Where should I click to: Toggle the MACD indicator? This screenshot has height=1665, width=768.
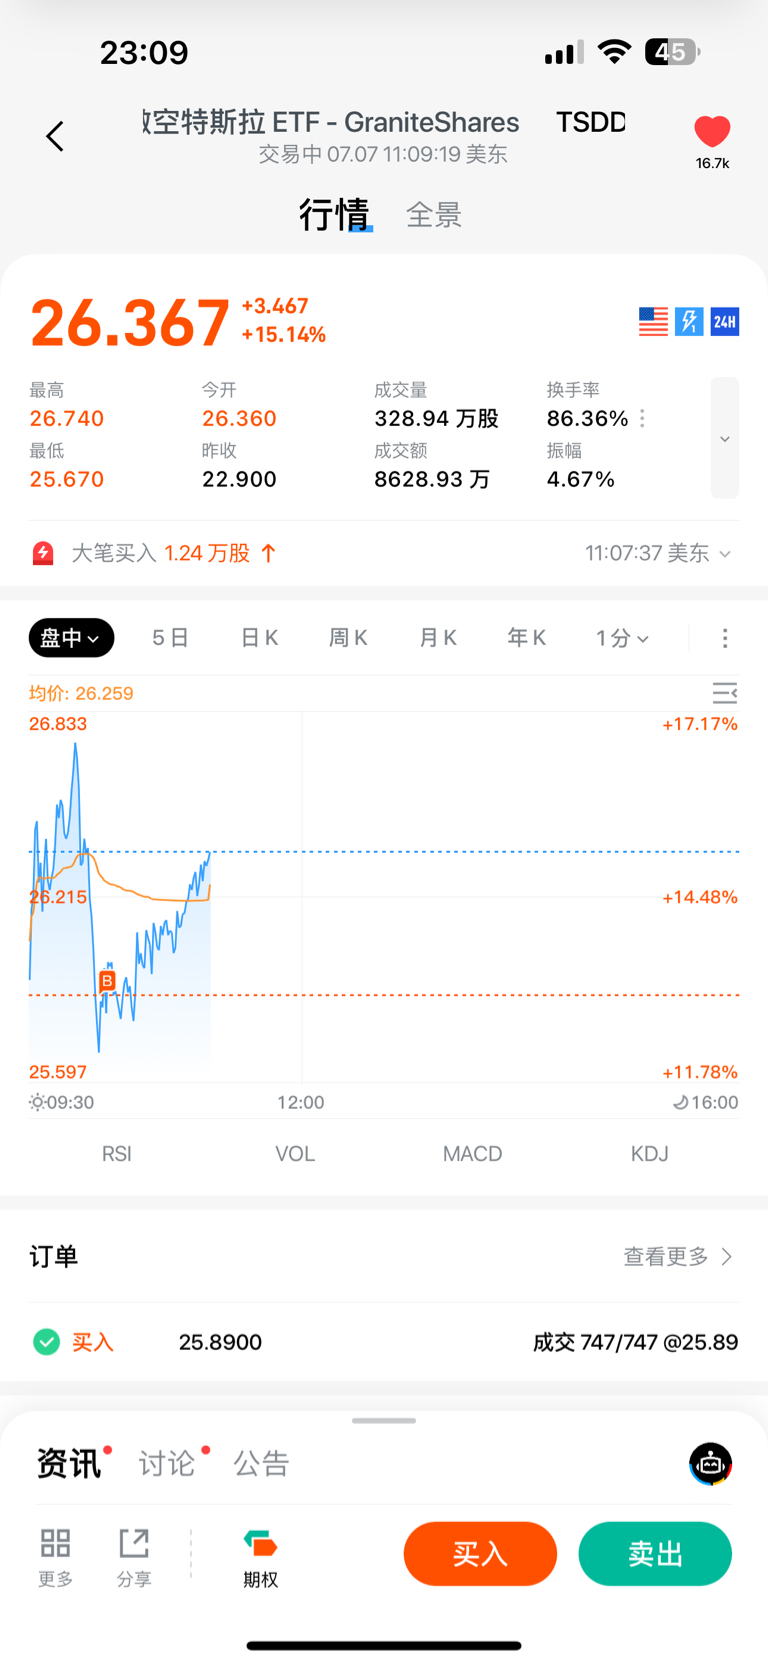tap(472, 1154)
